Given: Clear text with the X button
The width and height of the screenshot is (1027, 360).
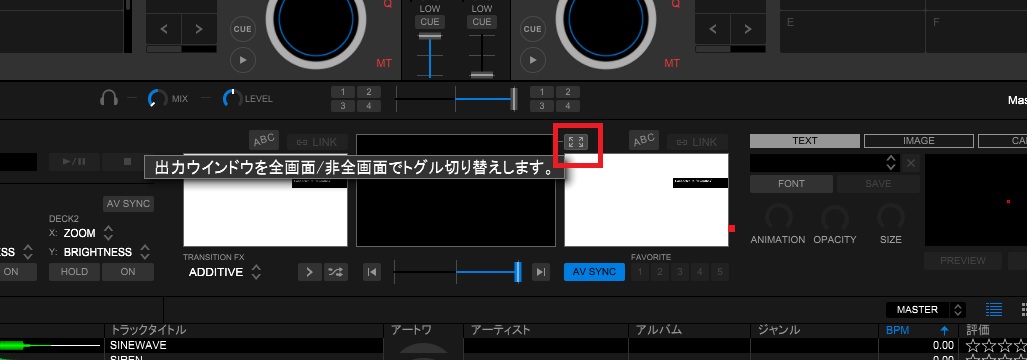Looking at the screenshot, I should pos(910,163).
